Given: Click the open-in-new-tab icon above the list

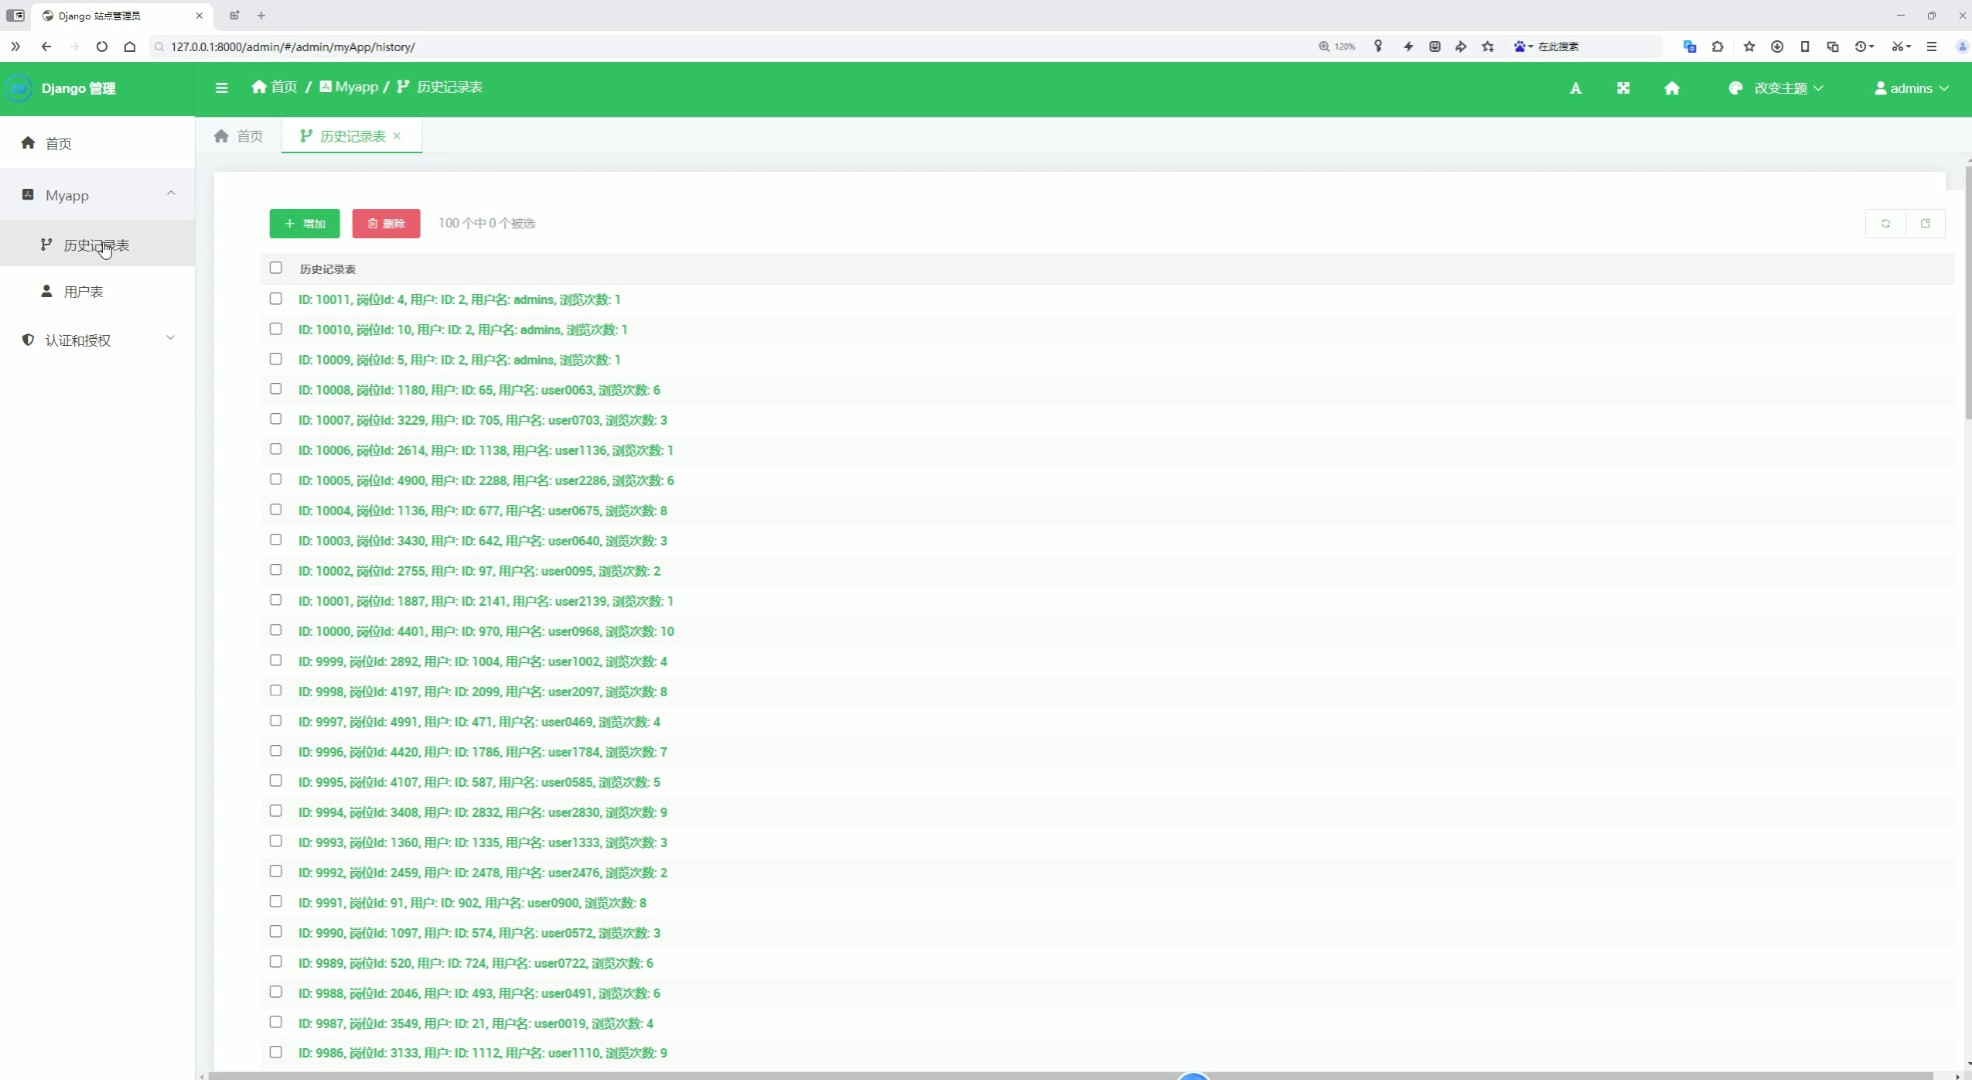Looking at the screenshot, I should [1925, 223].
